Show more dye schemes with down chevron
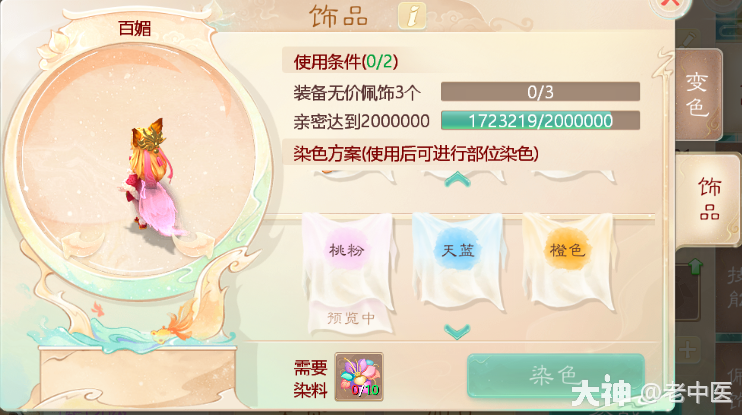 (457, 331)
